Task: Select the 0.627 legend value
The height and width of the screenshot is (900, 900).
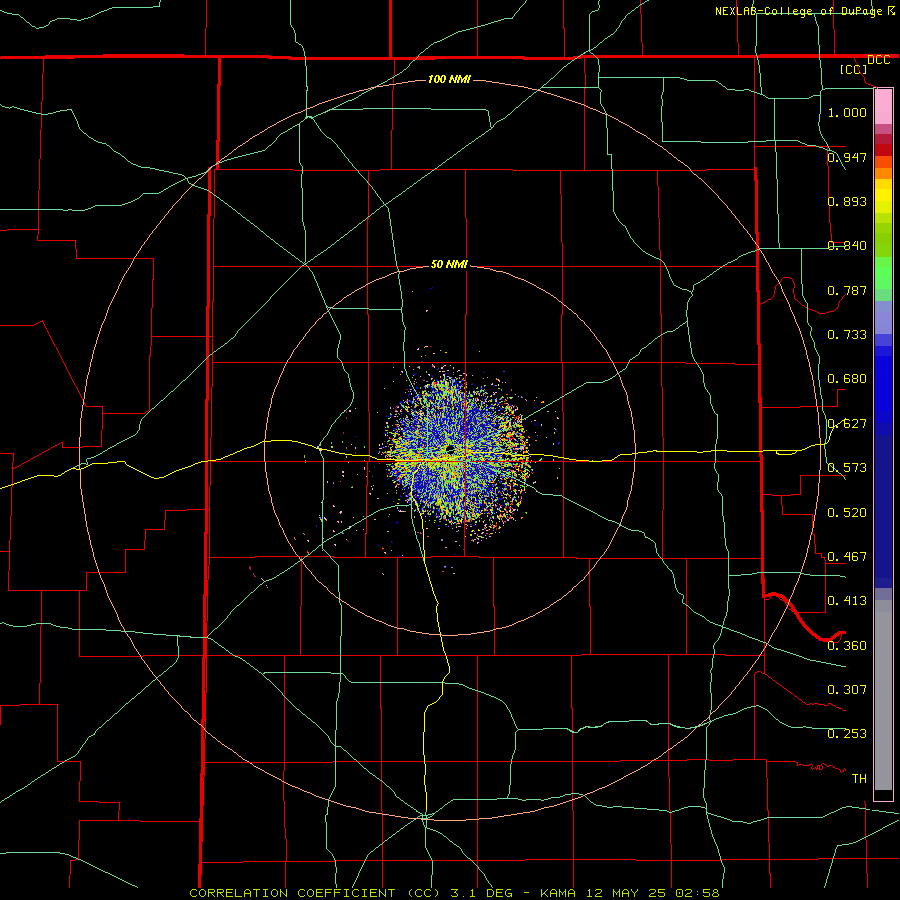Action: tap(847, 424)
